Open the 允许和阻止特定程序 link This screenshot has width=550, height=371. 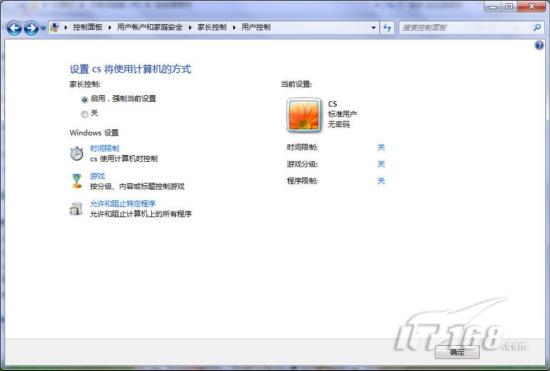point(123,204)
